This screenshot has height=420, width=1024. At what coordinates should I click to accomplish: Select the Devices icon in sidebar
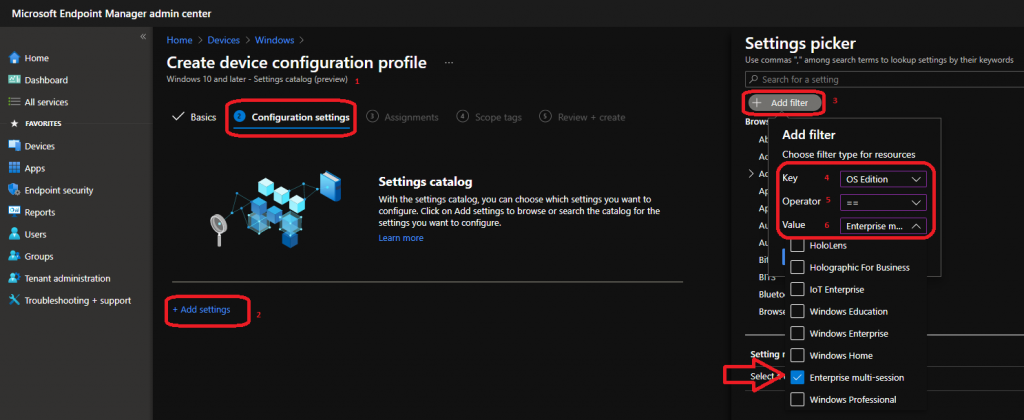14,146
